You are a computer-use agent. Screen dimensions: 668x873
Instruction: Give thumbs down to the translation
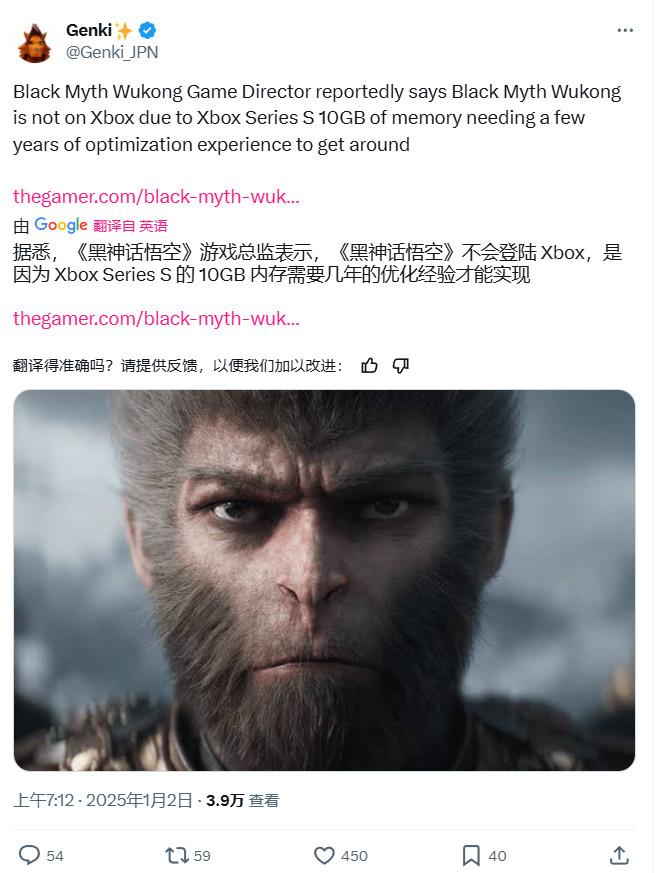click(x=401, y=366)
